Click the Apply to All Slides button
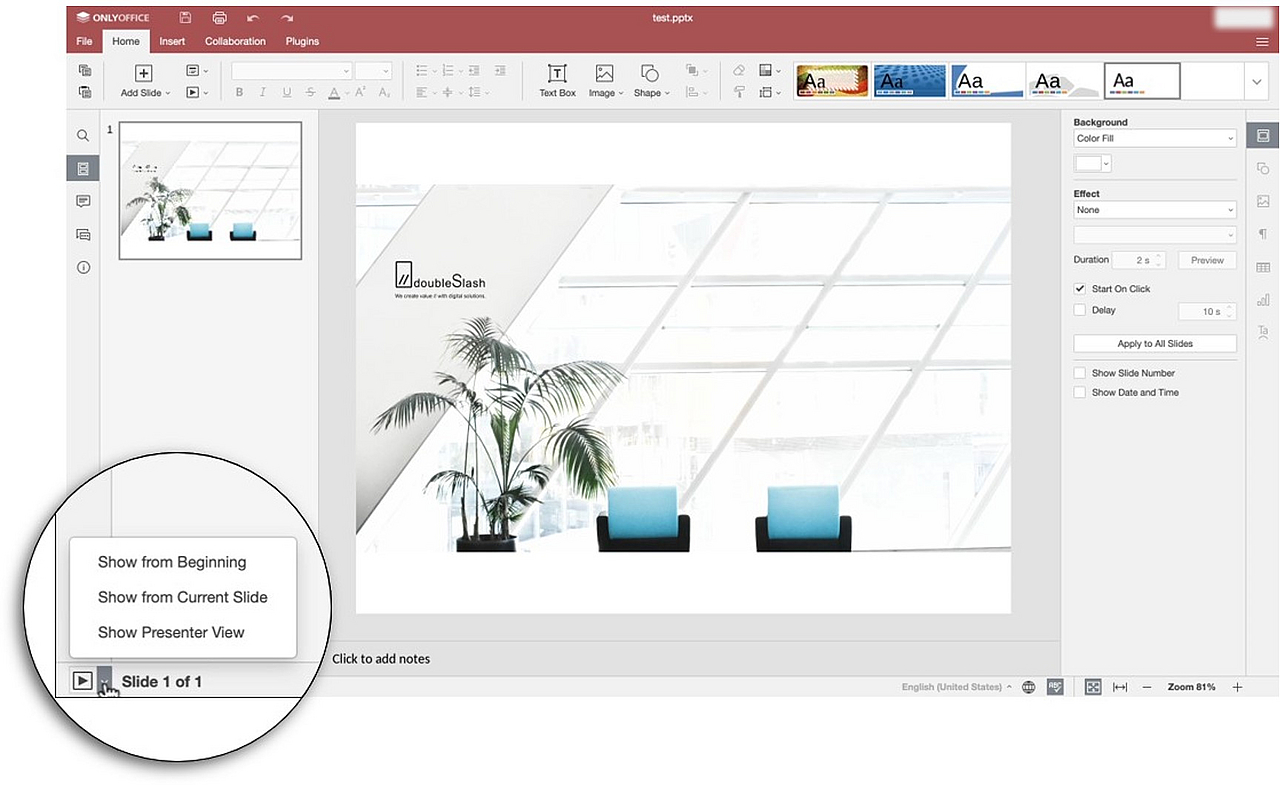The width and height of the screenshot is (1280, 785). tap(1154, 343)
